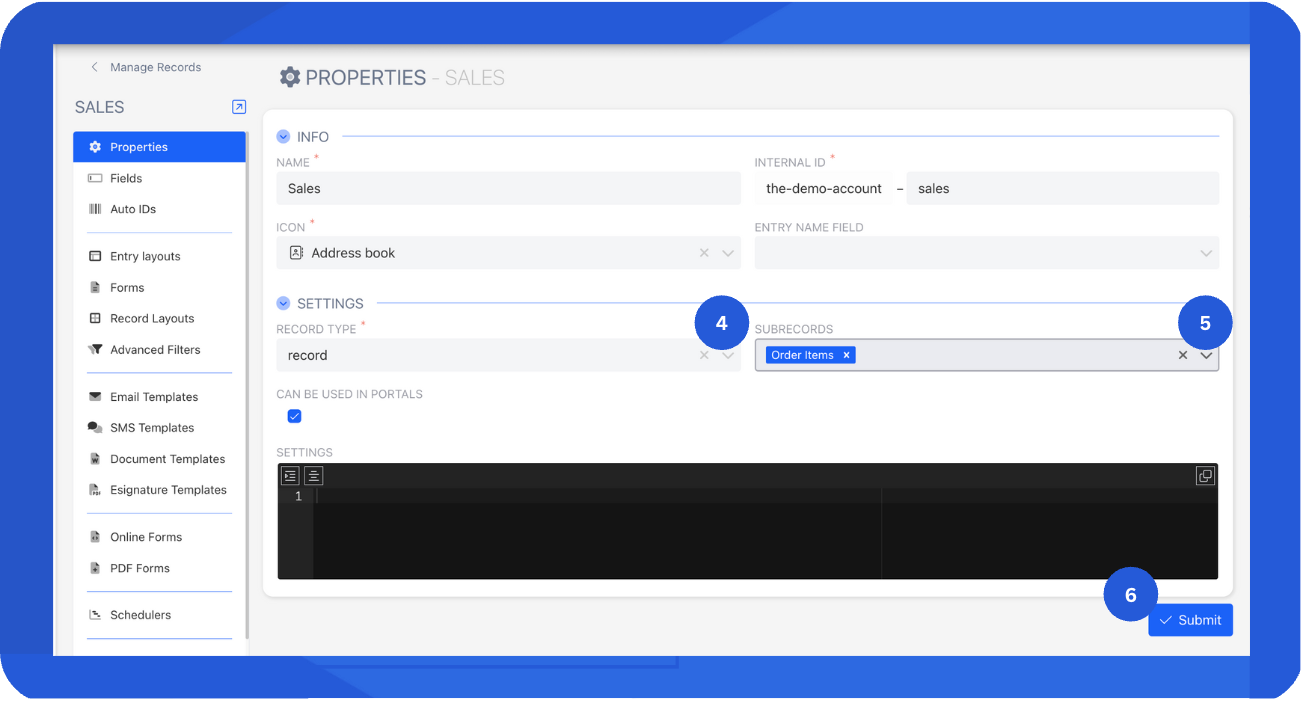Click the Name input field
Image resolution: width=1304 pixels, height=704 pixels.
pos(508,188)
